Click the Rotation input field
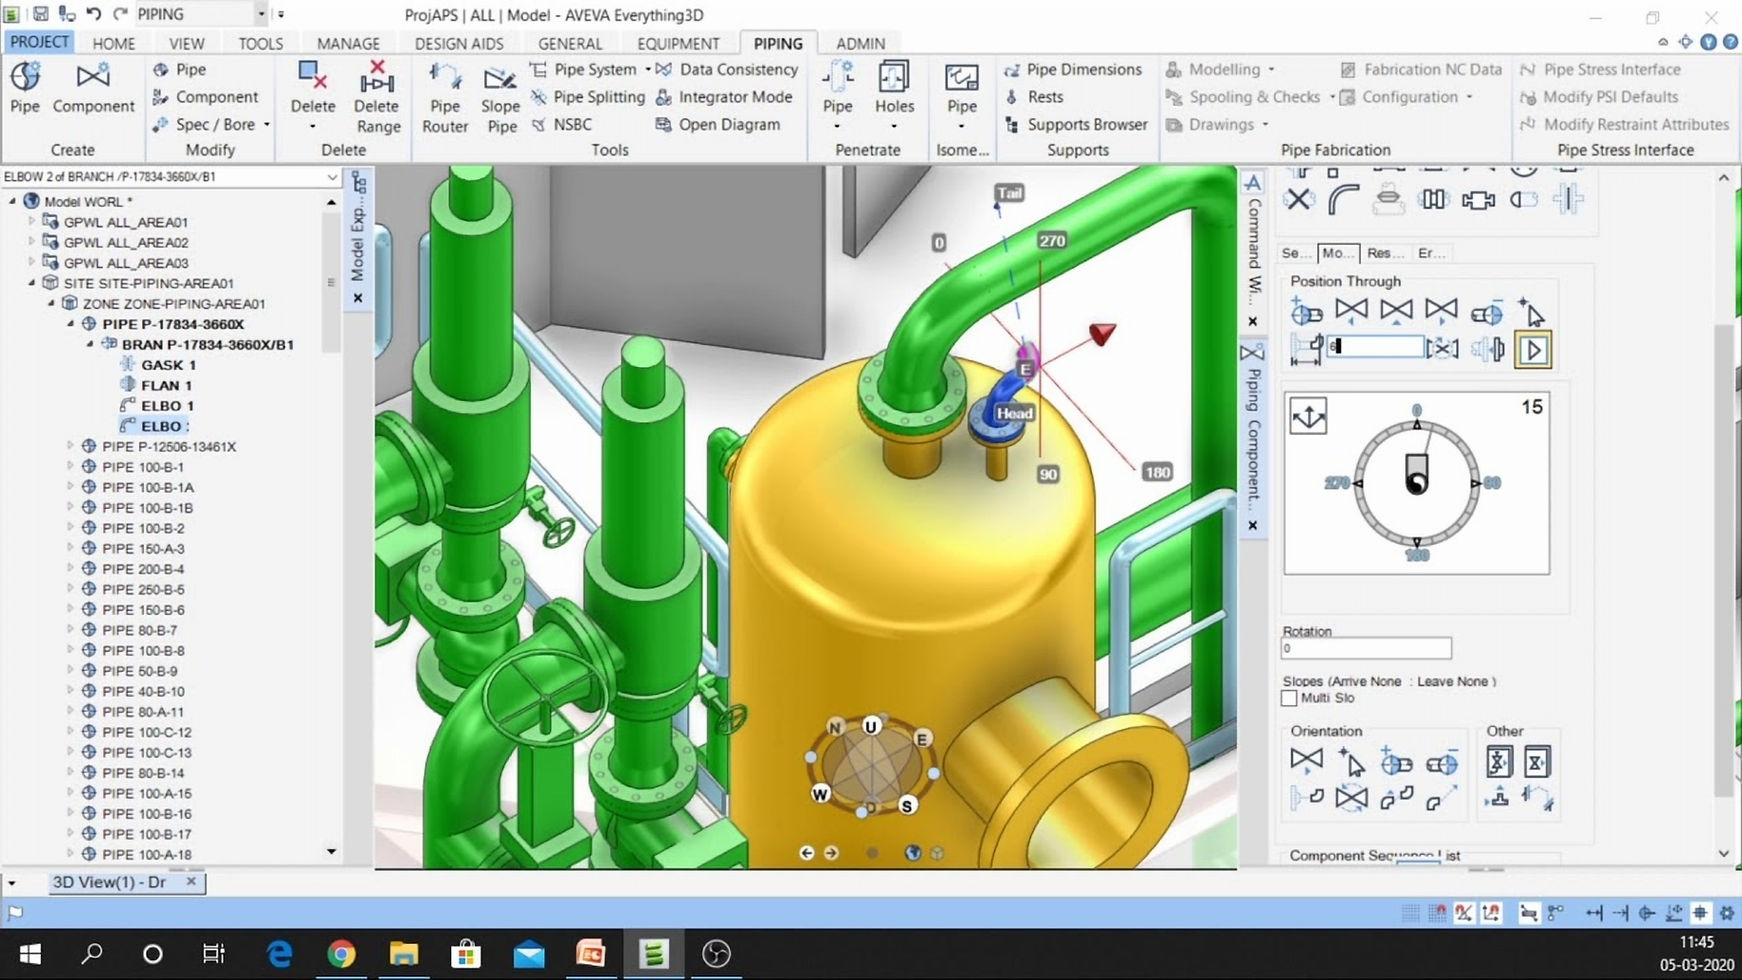 1366,649
